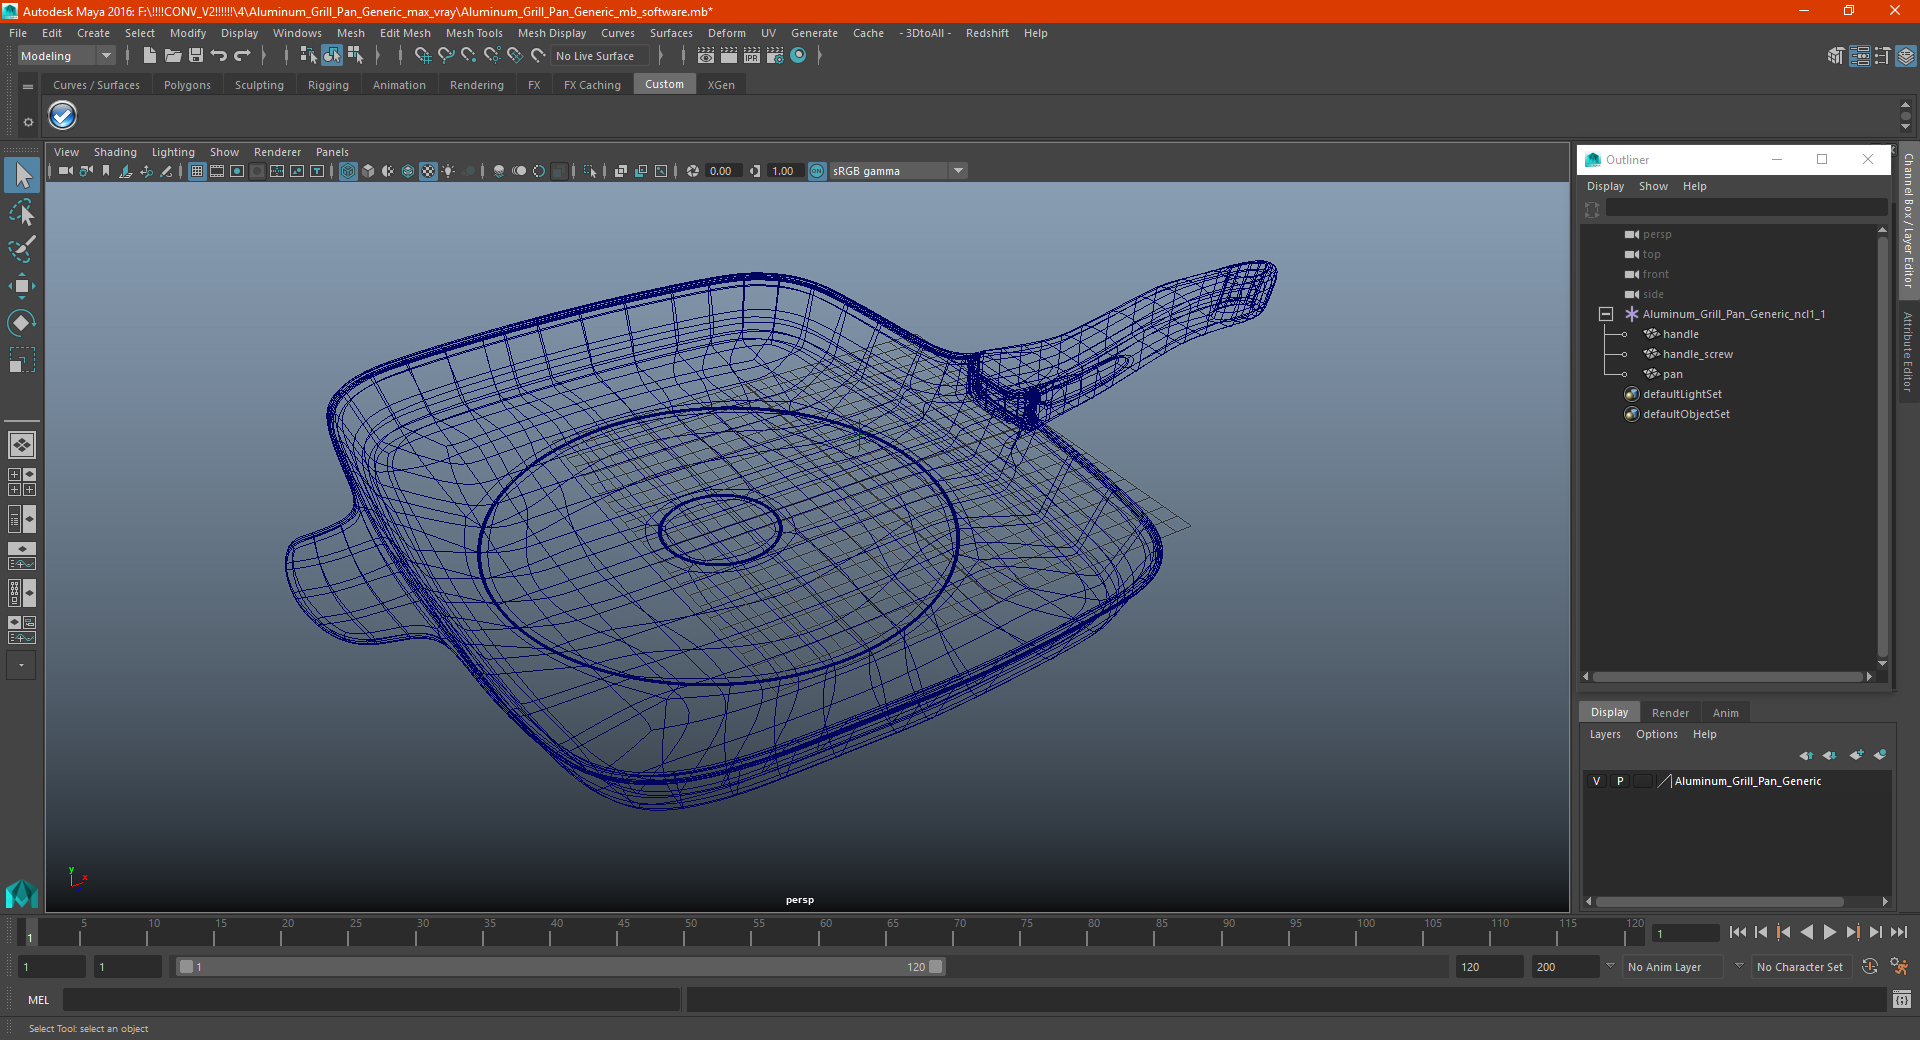This screenshot has width=1920, height=1040.
Task: Open the No Live Surface field
Action: 601,56
